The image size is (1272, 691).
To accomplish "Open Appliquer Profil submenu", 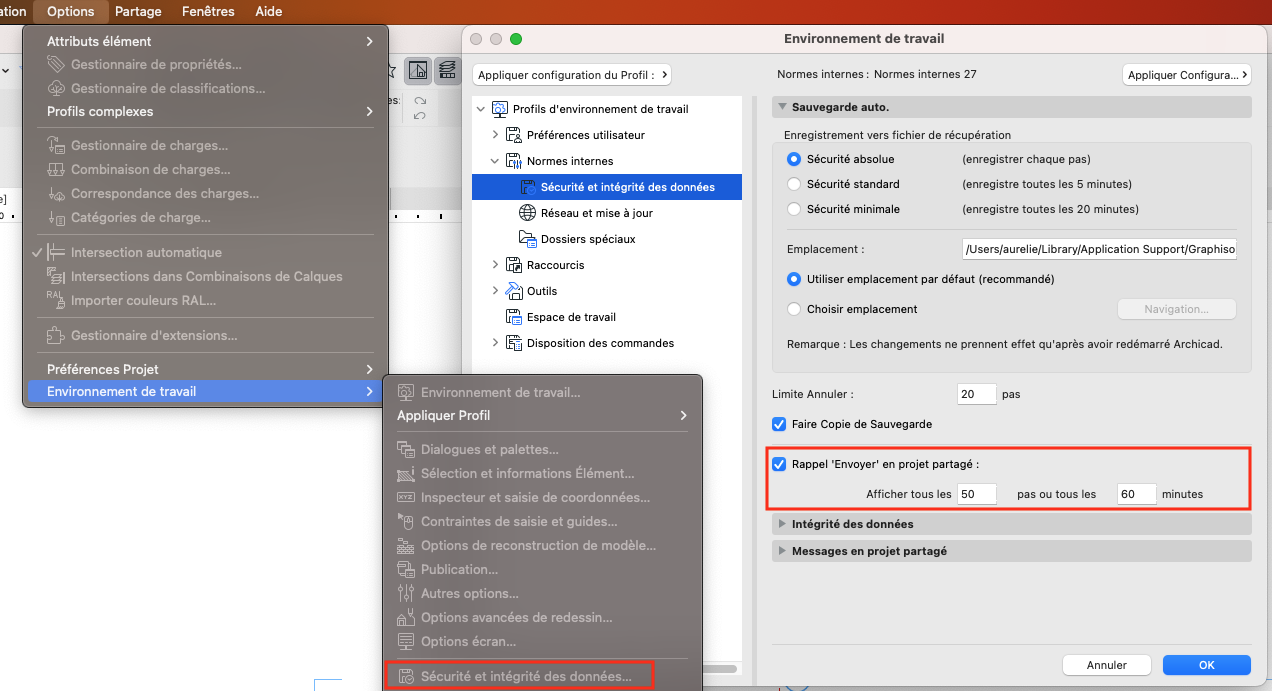I will (543, 415).
